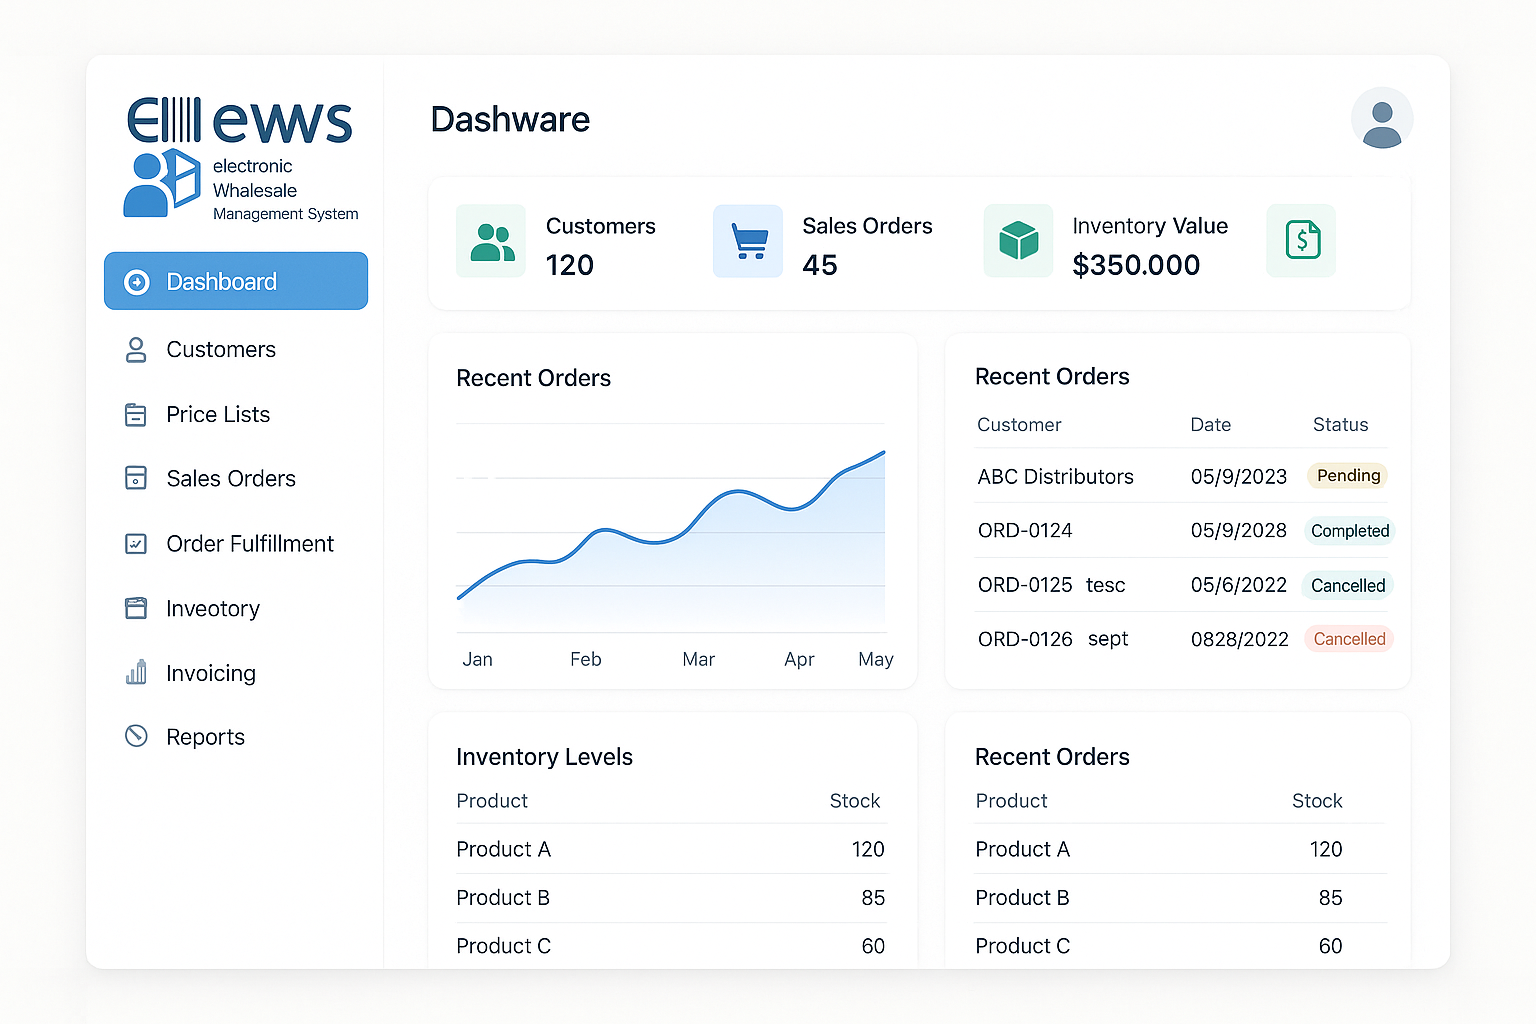Image resolution: width=1536 pixels, height=1024 pixels.
Task: Click the Cancelled badge for ORD-0126
Action: tap(1348, 638)
